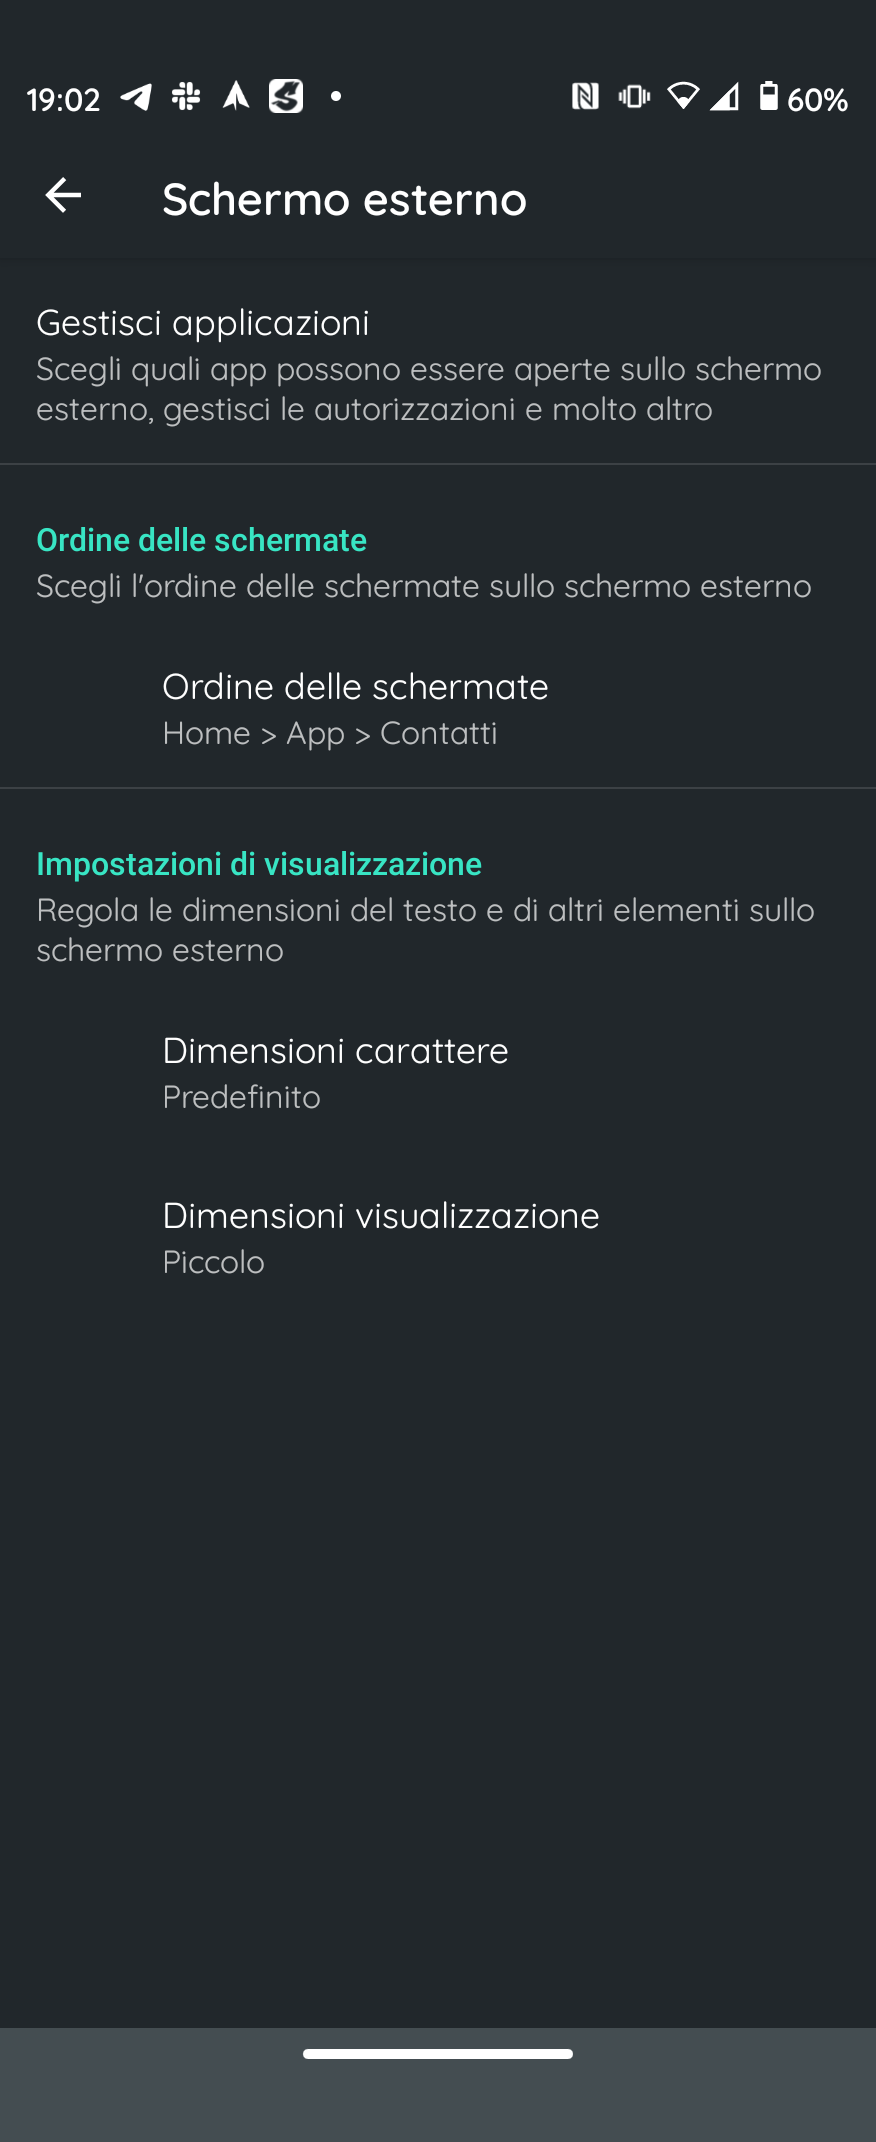The height and width of the screenshot is (2142, 876).
Task: Tap the Wi-Fi status icon
Action: tap(683, 96)
